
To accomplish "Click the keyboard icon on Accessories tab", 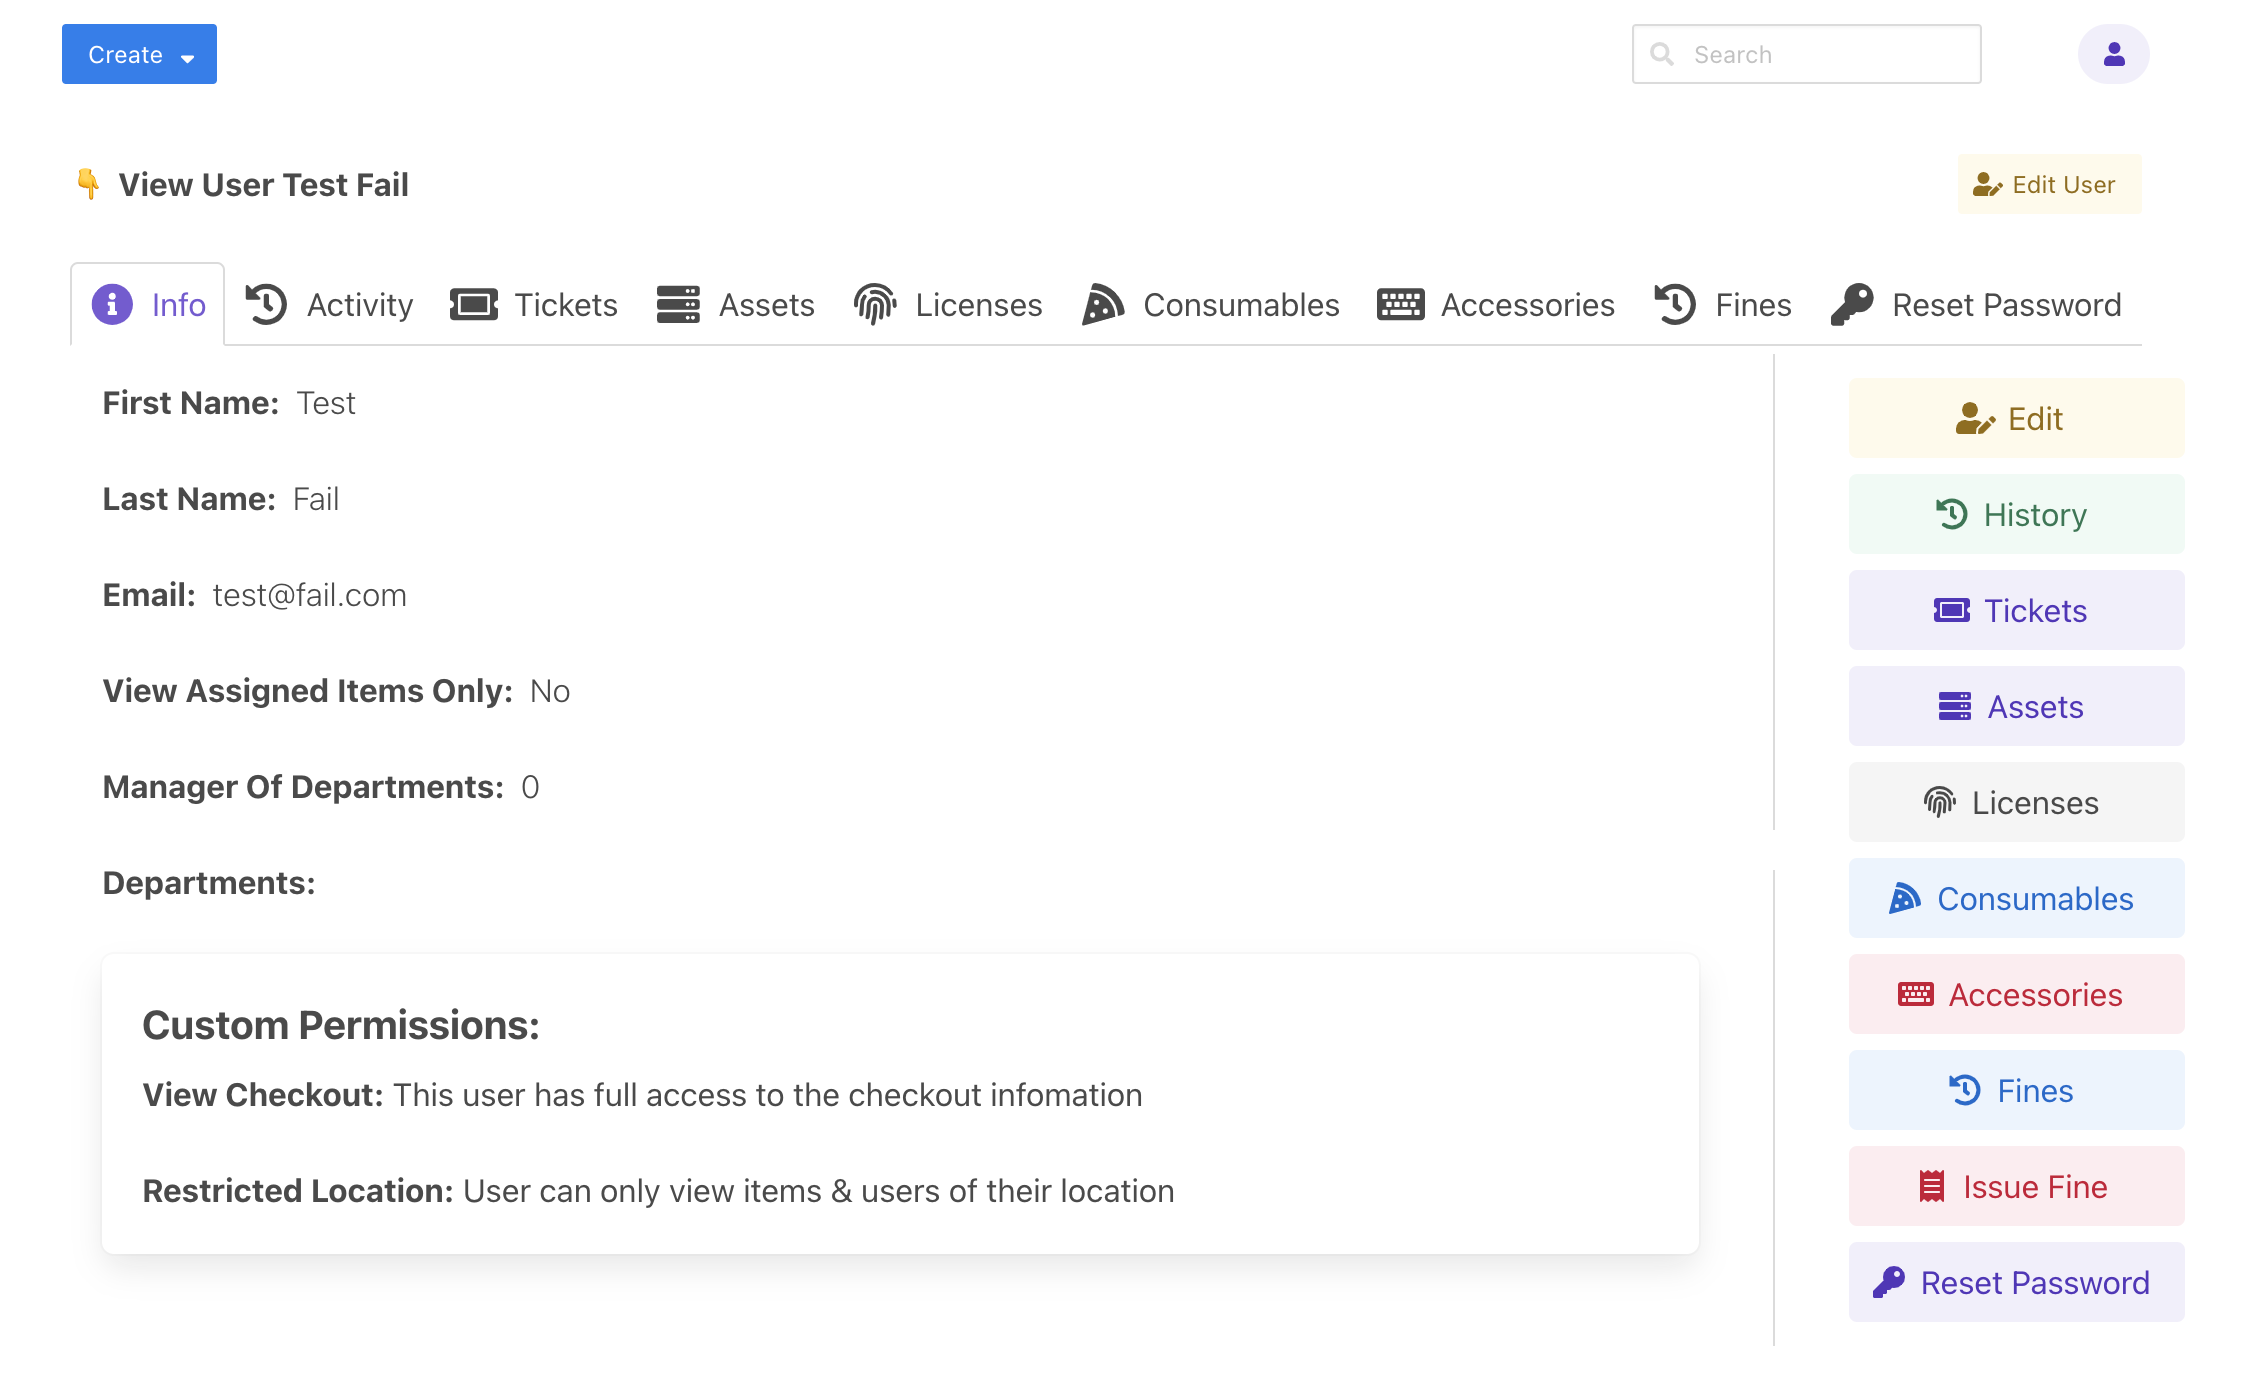I will coord(1400,304).
